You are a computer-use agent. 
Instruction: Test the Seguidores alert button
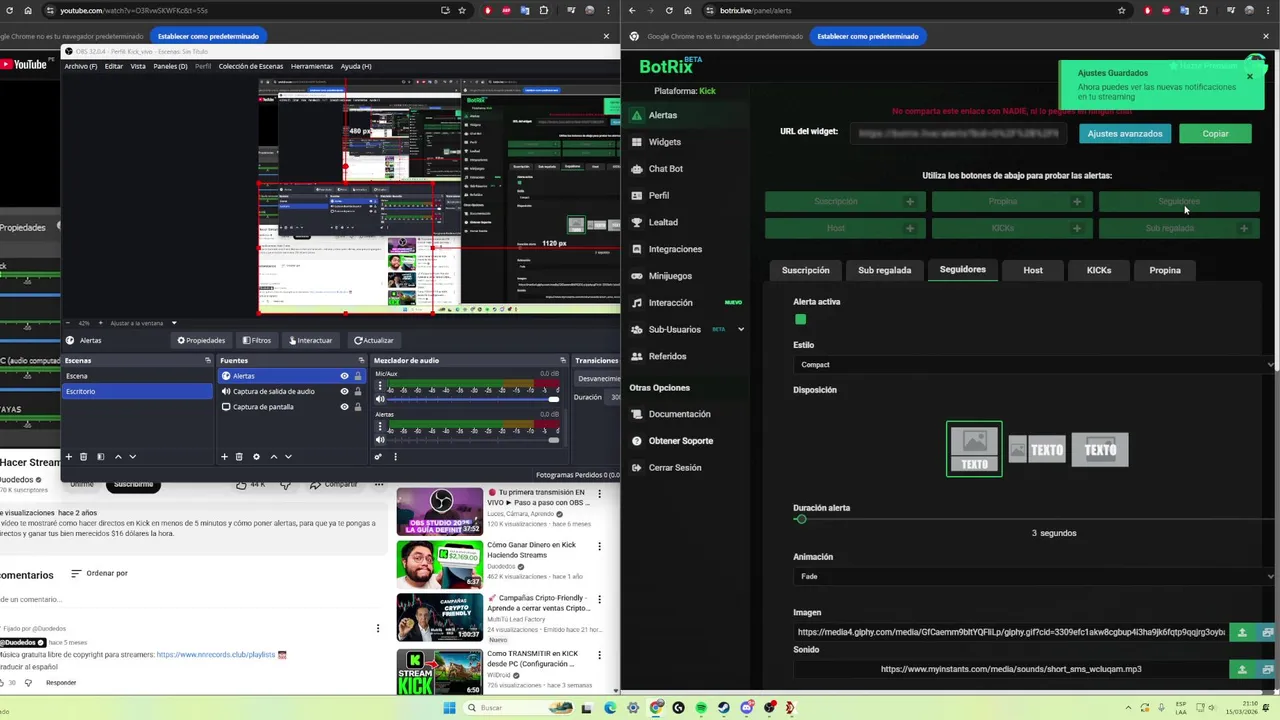tap(1179, 201)
